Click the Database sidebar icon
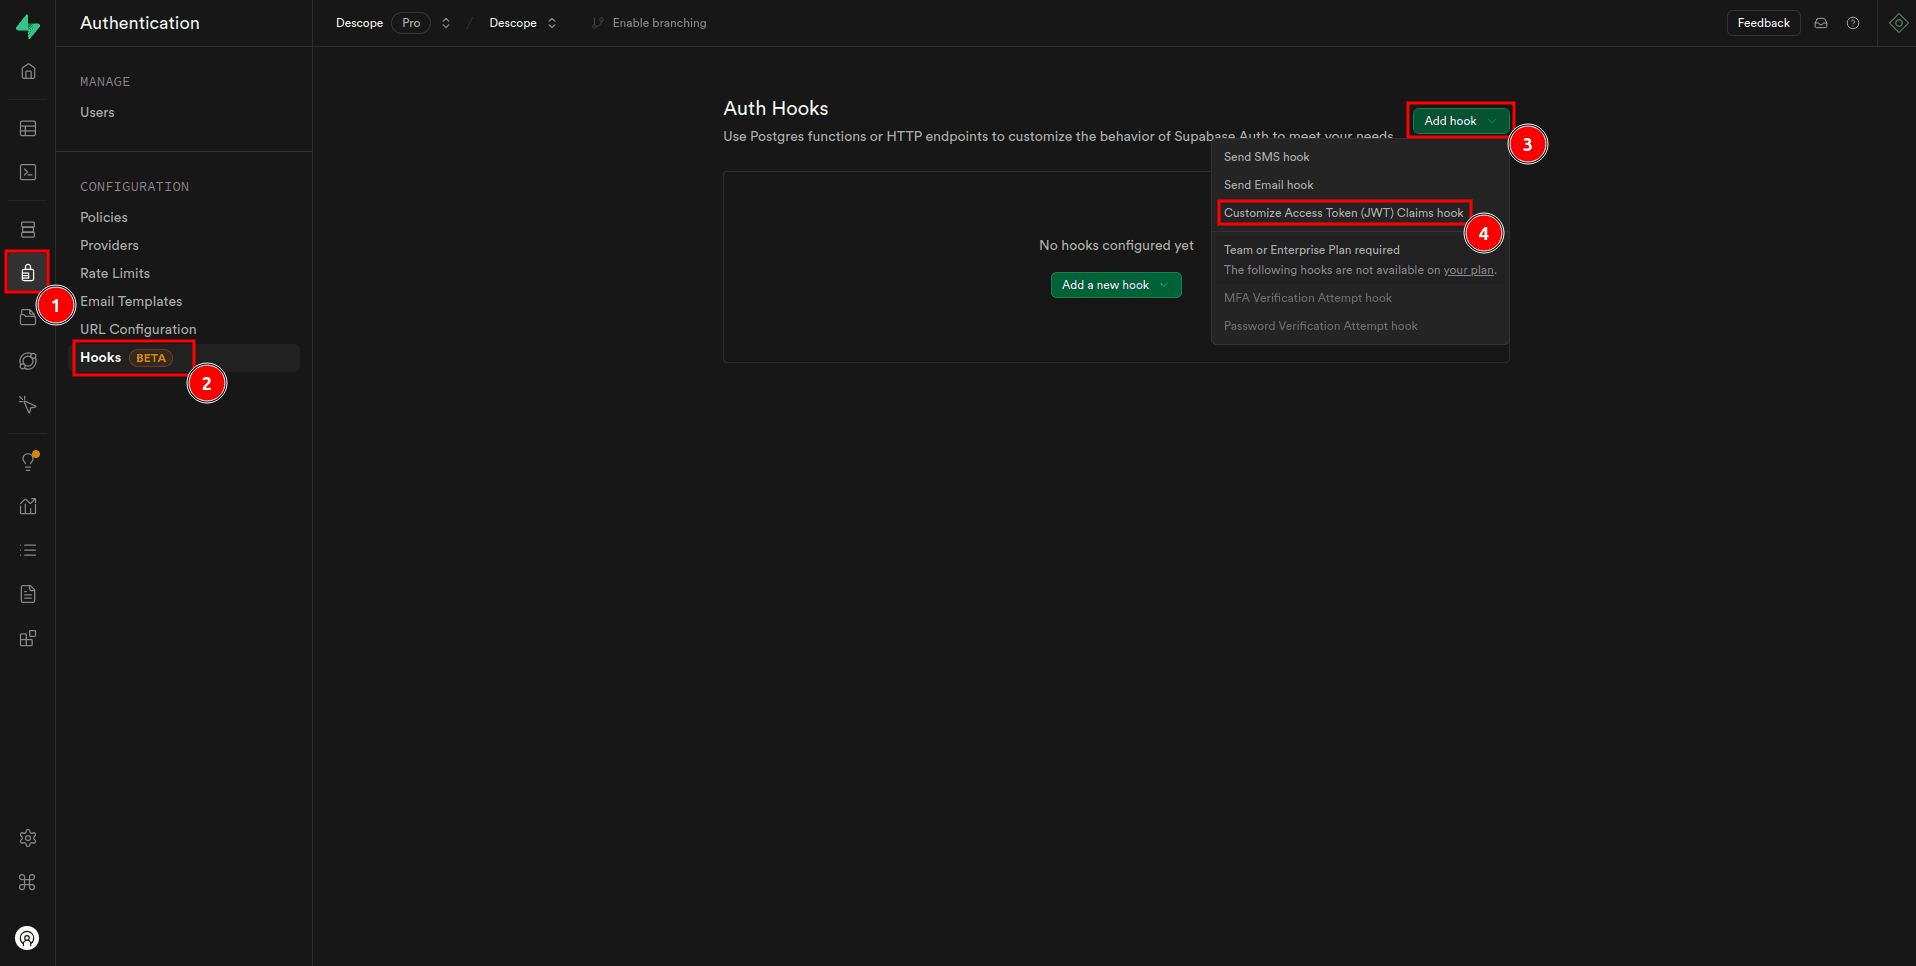The height and width of the screenshot is (966, 1916). [28, 230]
